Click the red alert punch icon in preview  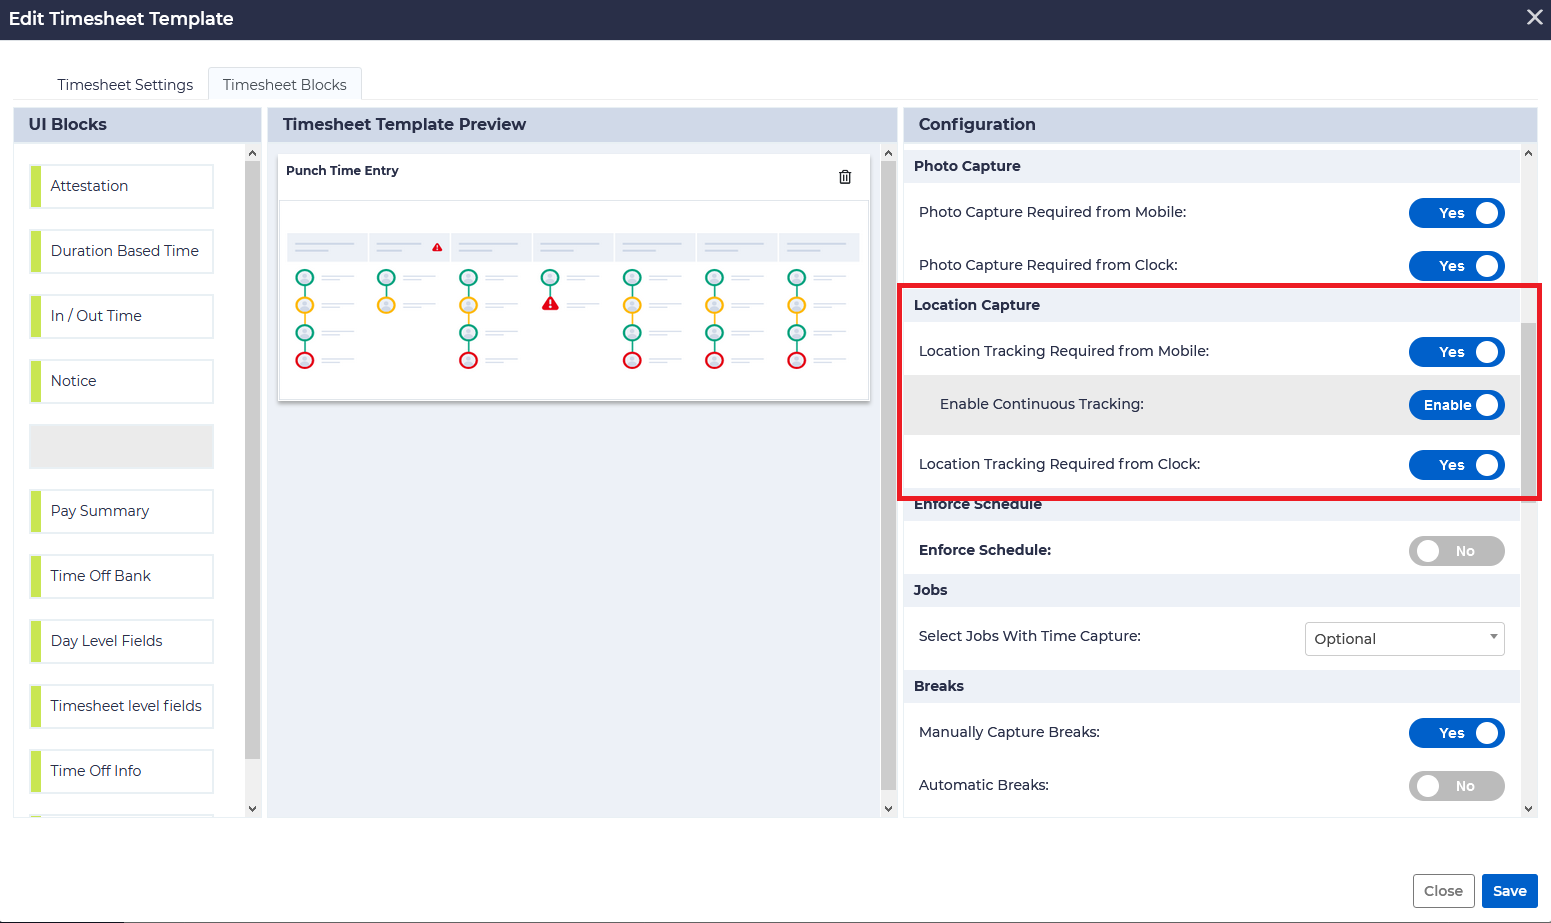(x=550, y=304)
